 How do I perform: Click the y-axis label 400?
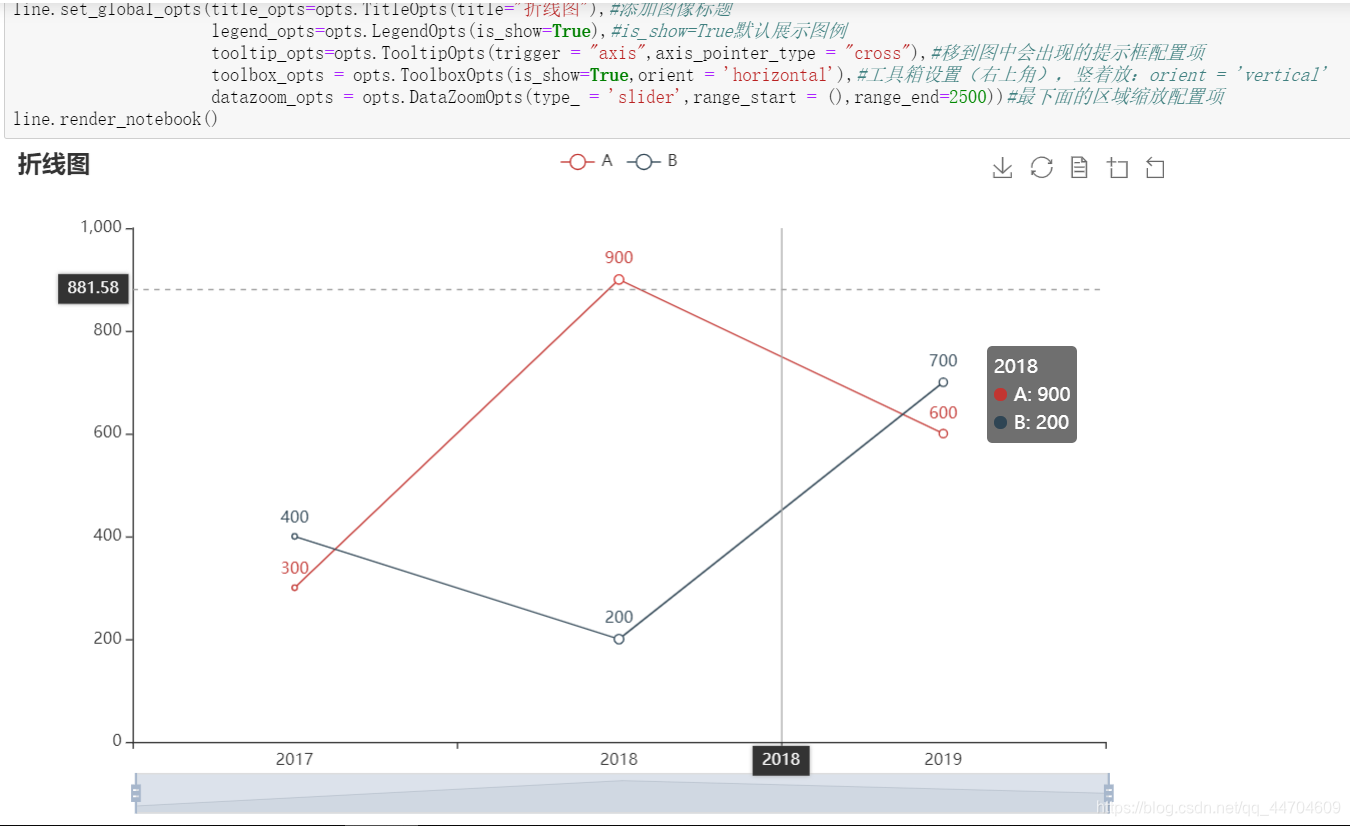[x=109, y=536]
